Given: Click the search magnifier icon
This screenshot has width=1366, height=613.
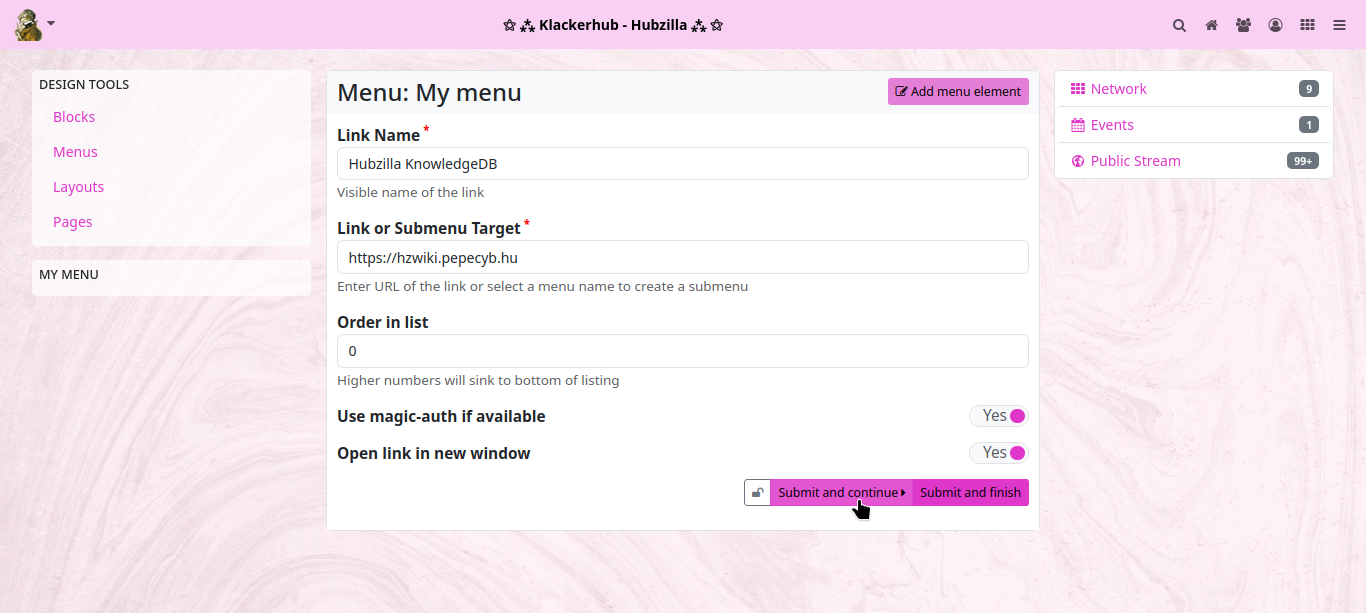Looking at the screenshot, I should click(x=1179, y=25).
